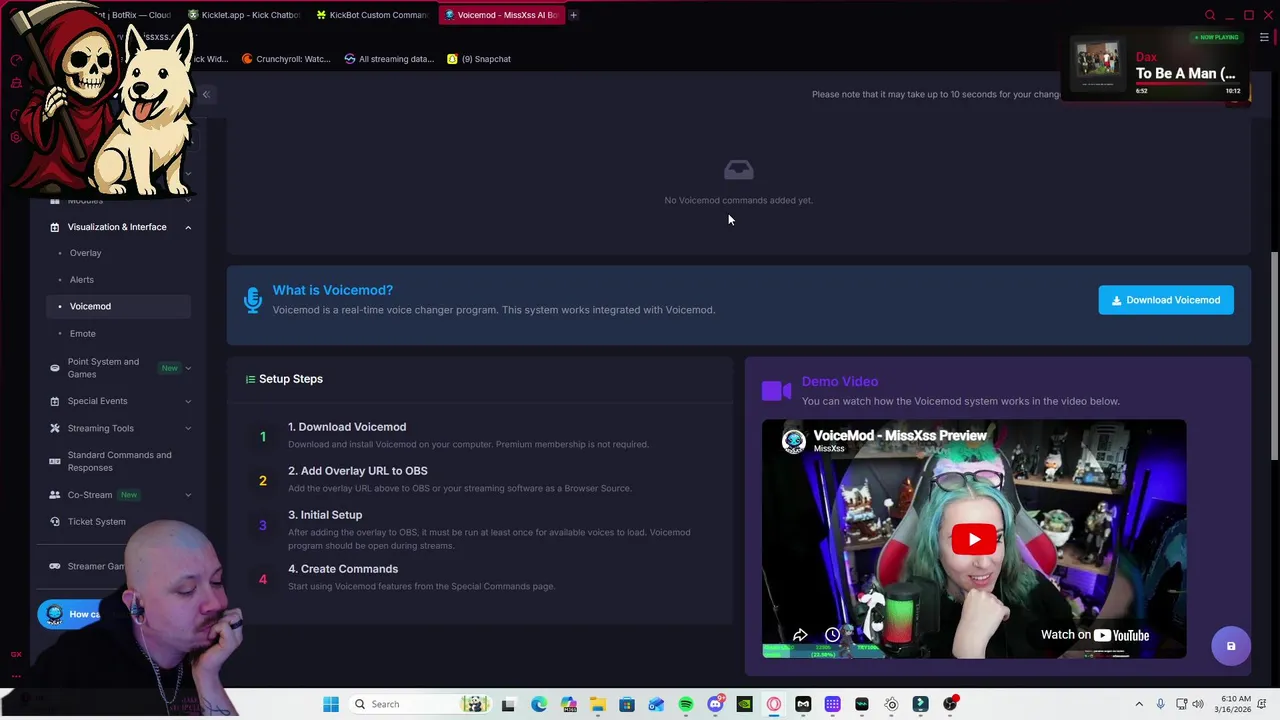
Task: Click the Streaming Tools wrench icon
Action: [55, 428]
